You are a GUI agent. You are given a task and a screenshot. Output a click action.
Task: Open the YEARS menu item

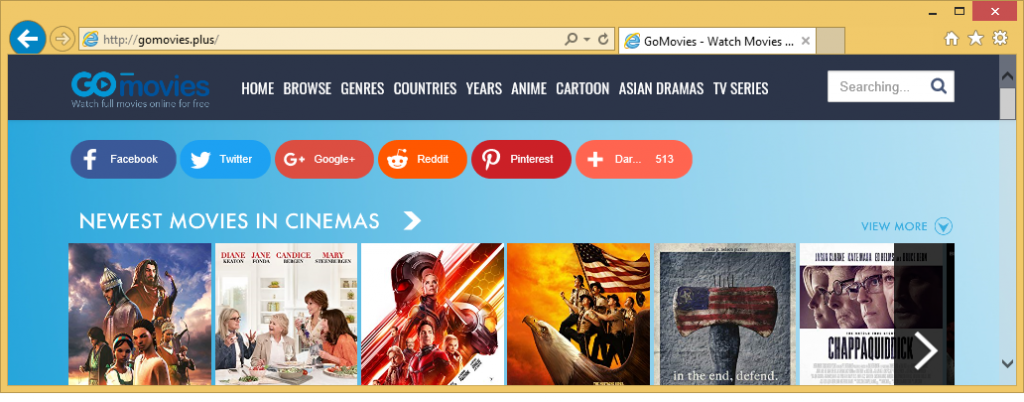click(484, 88)
